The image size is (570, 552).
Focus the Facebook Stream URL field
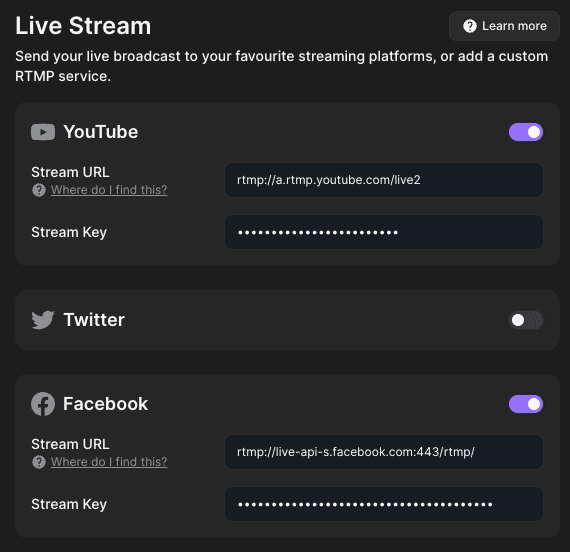384,452
